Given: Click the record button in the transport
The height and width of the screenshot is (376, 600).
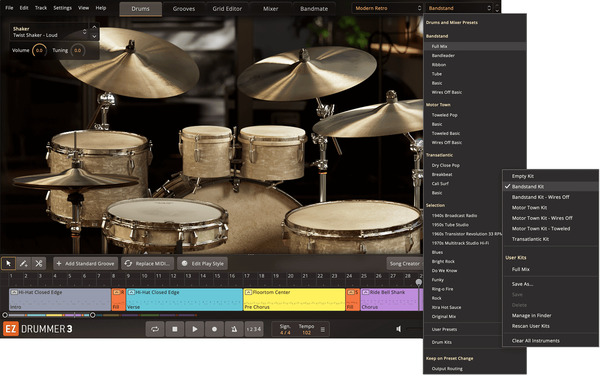Looking at the screenshot, I should (215, 329).
